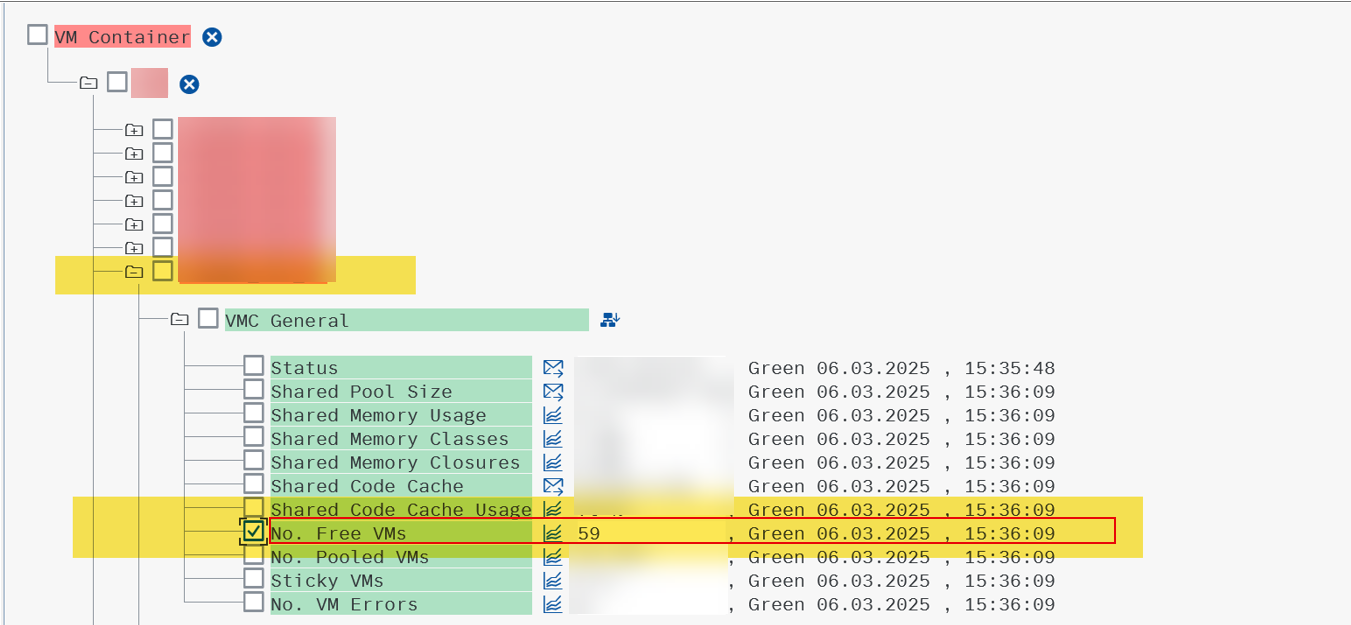This screenshot has height=625, width=1351.
Task: Collapse the node directly under VM Container
Action: coord(88,83)
